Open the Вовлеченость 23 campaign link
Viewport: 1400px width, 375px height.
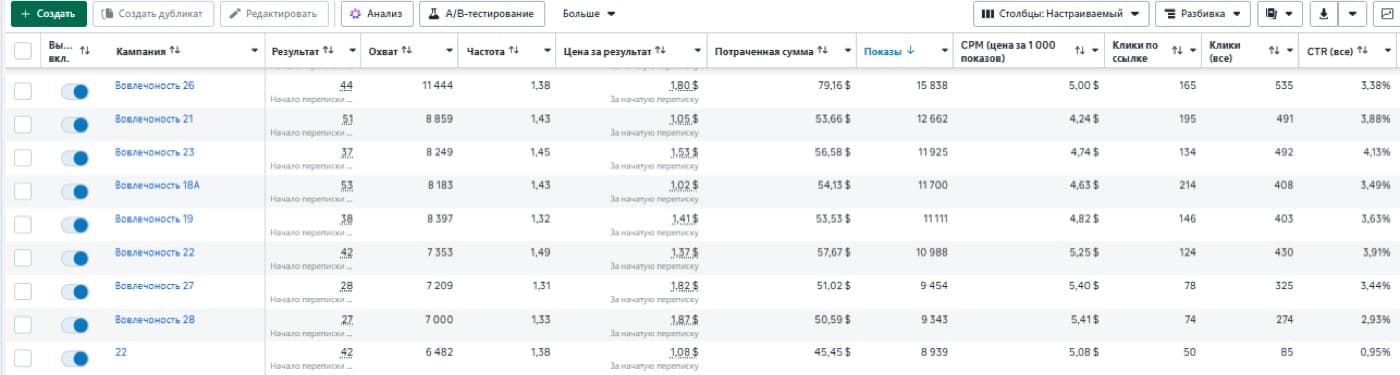tap(154, 152)
